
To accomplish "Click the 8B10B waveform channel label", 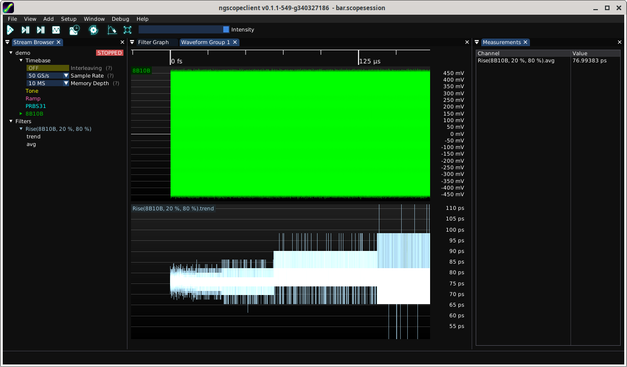I will [141, 70].
